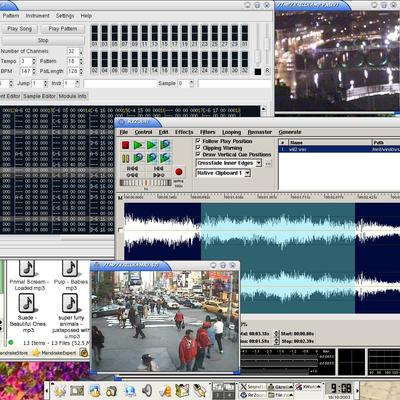Click the PatLength spinner arrows

pos(81,71)
